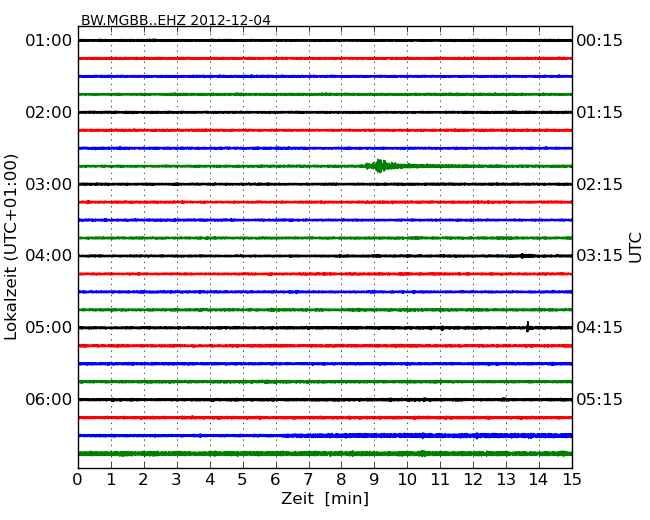Click the Lokalzeit (UTC+01:00) axis label

(11, 247)
